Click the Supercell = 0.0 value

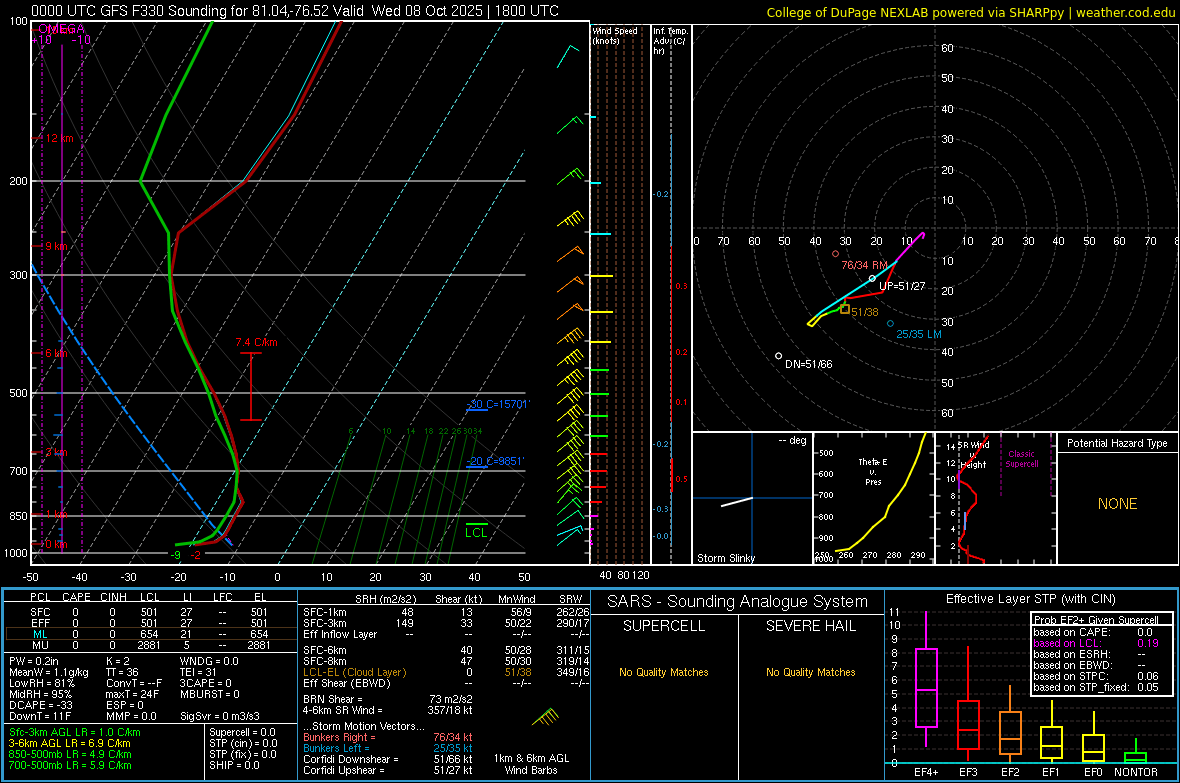[x=242, y=733]
